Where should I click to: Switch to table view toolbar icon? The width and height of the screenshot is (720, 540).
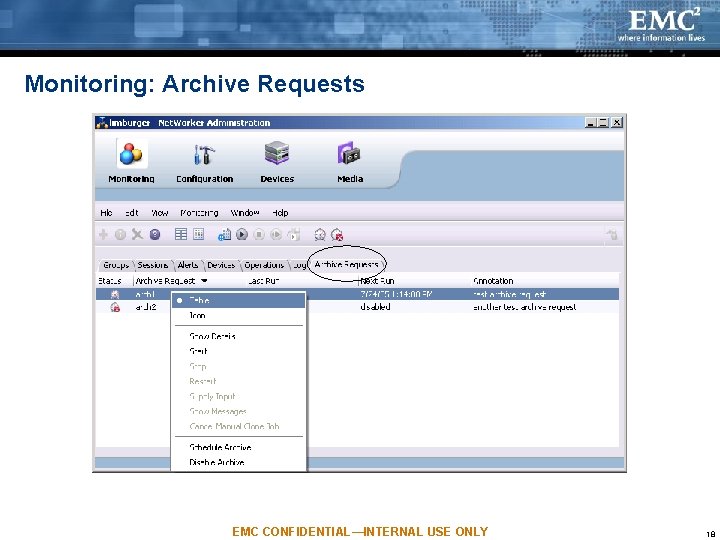point(181,234)
